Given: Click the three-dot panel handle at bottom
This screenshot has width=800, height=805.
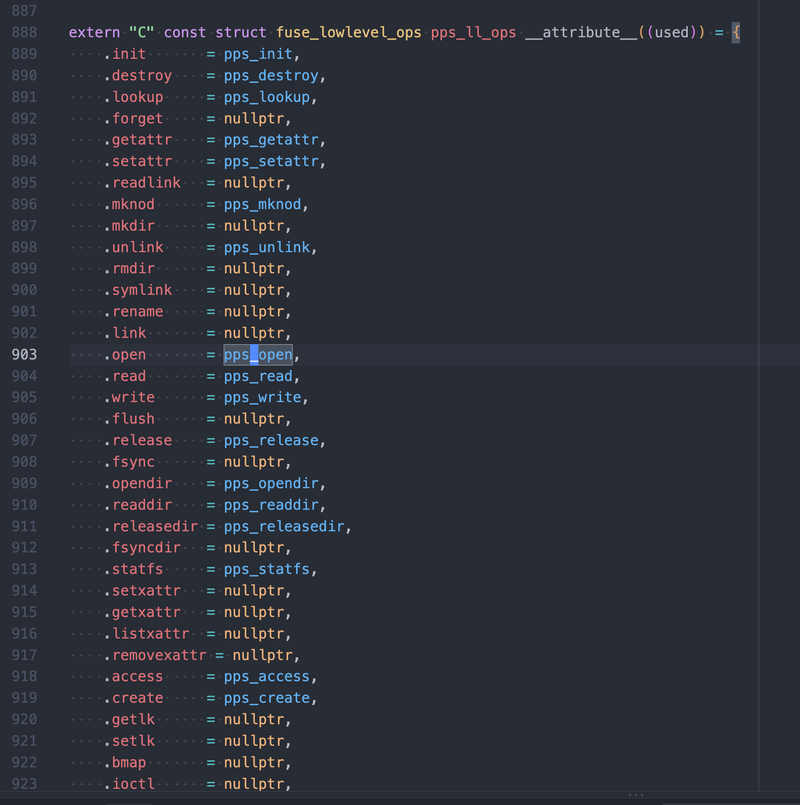Looking at the screenshot, I should (x=636, y=795).
